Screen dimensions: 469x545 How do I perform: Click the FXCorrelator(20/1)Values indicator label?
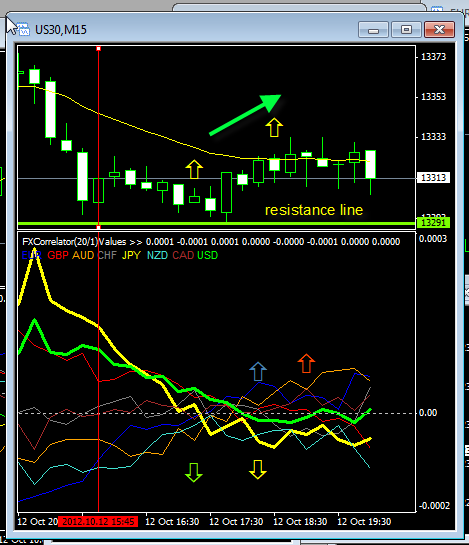74,242
